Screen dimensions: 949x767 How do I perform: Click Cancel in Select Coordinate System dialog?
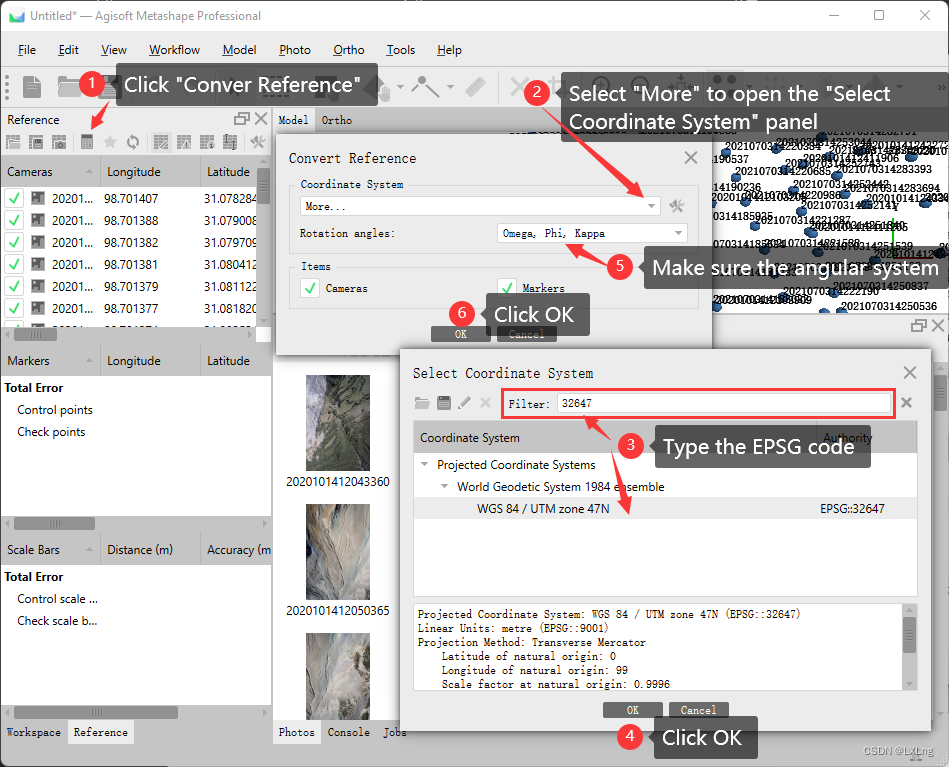tap(698, 709)
